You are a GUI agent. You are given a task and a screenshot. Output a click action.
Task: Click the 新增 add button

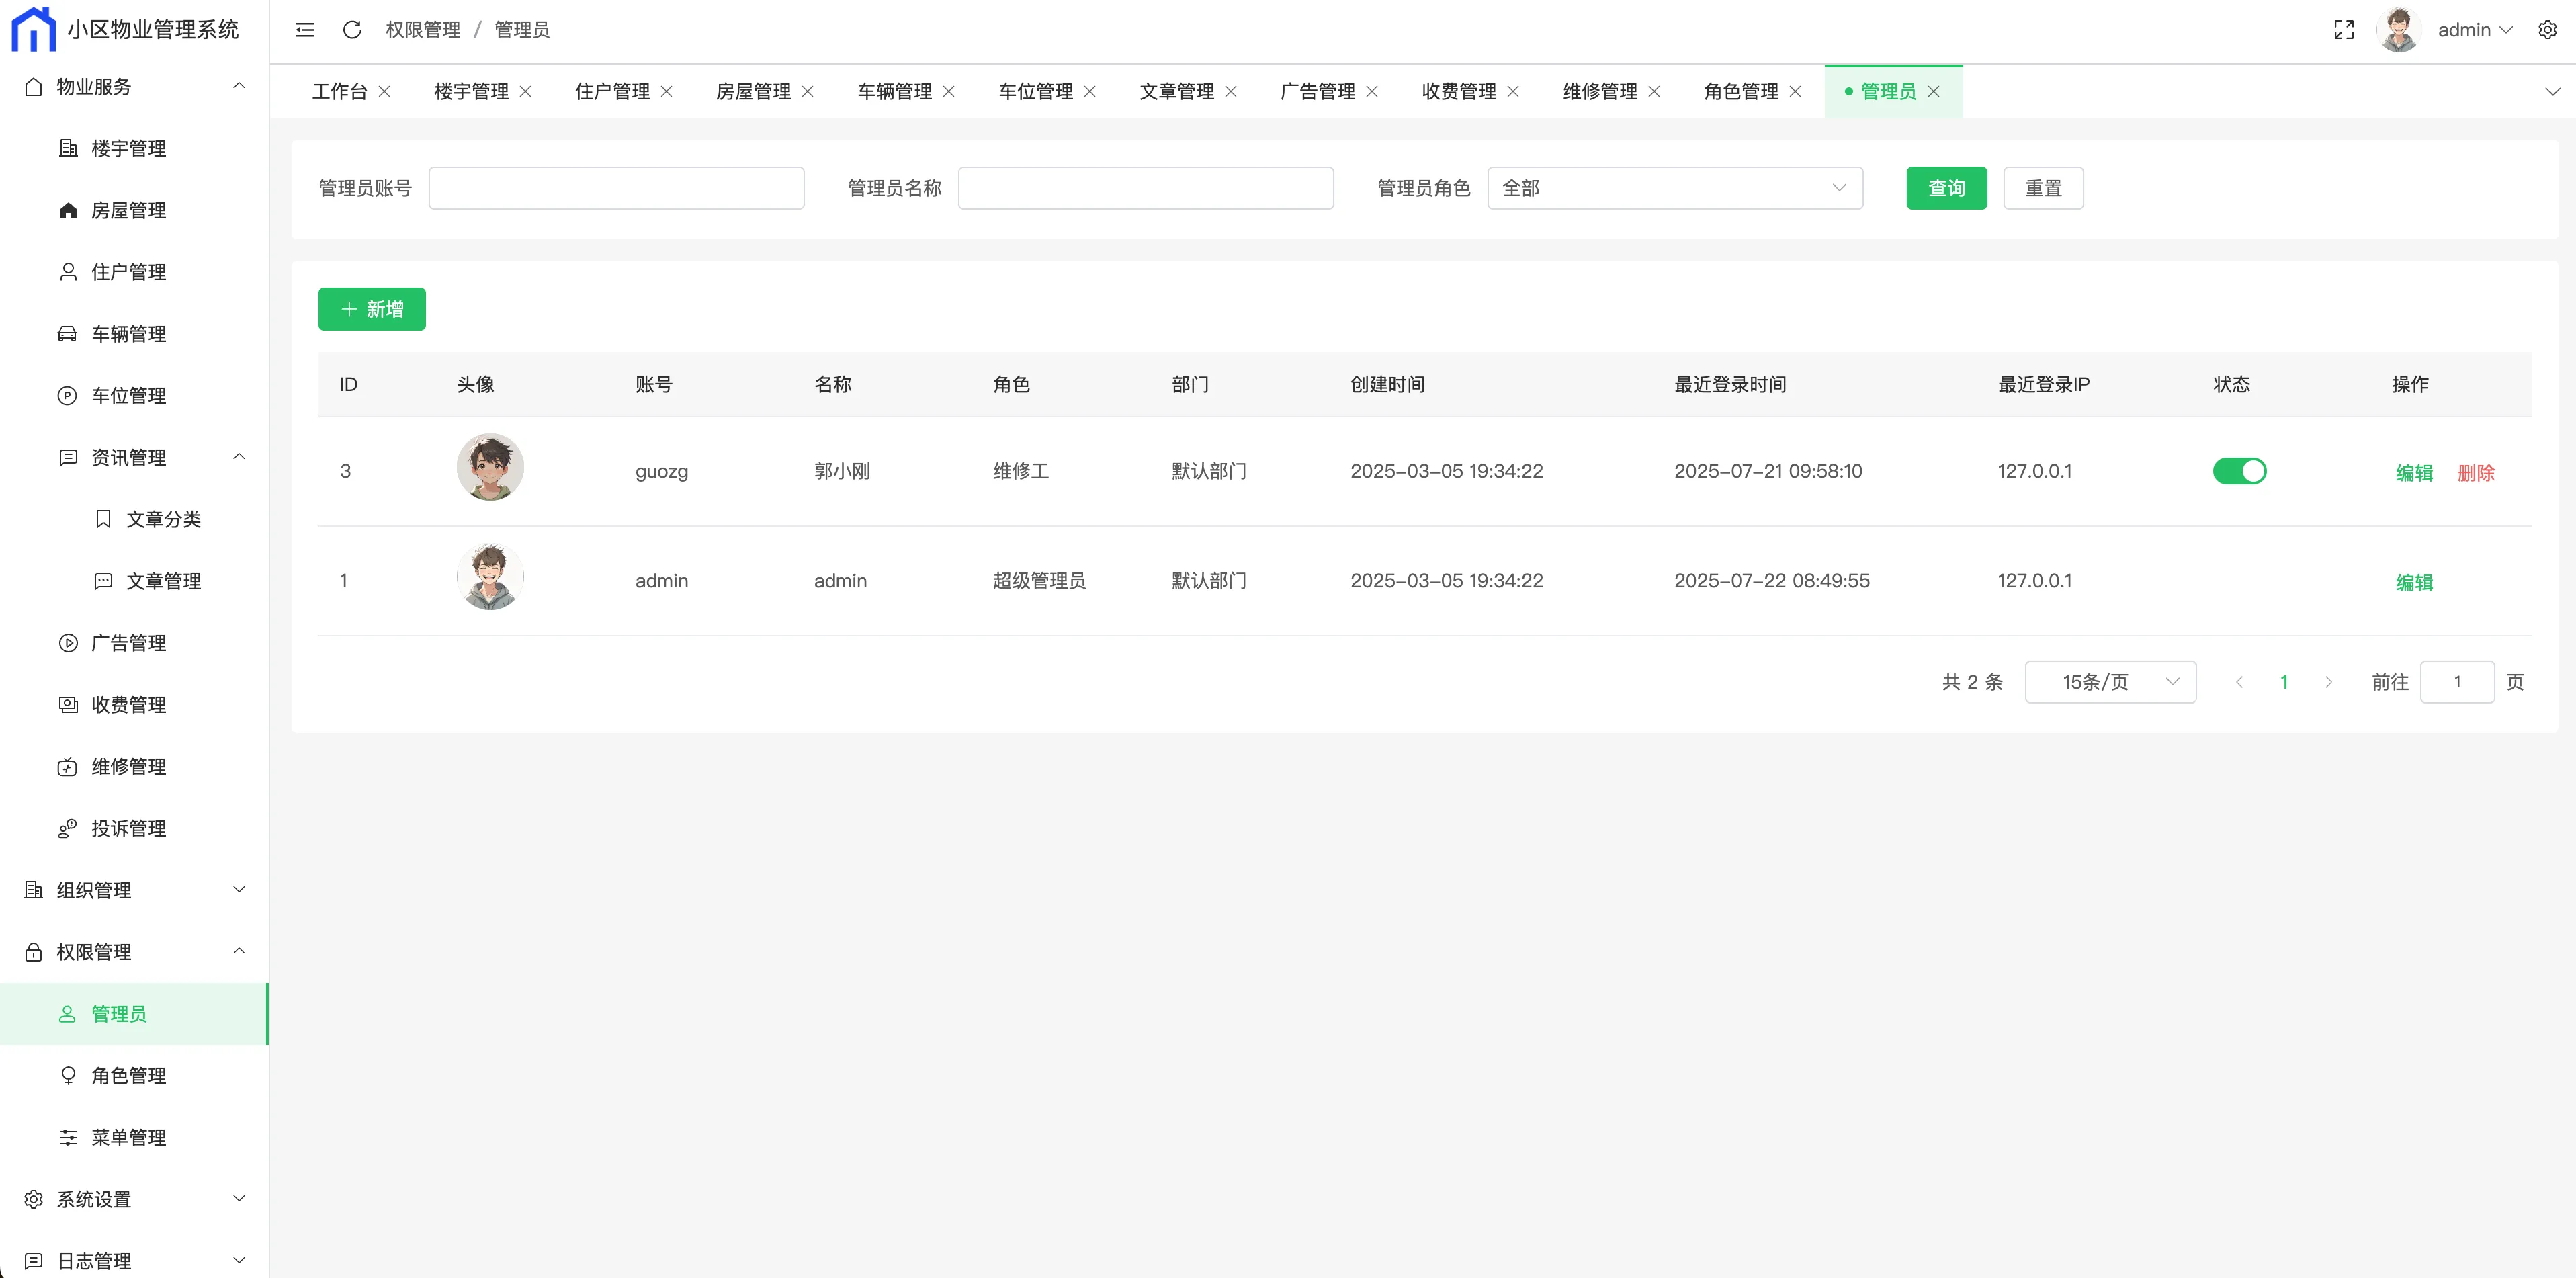pos(372,309)
